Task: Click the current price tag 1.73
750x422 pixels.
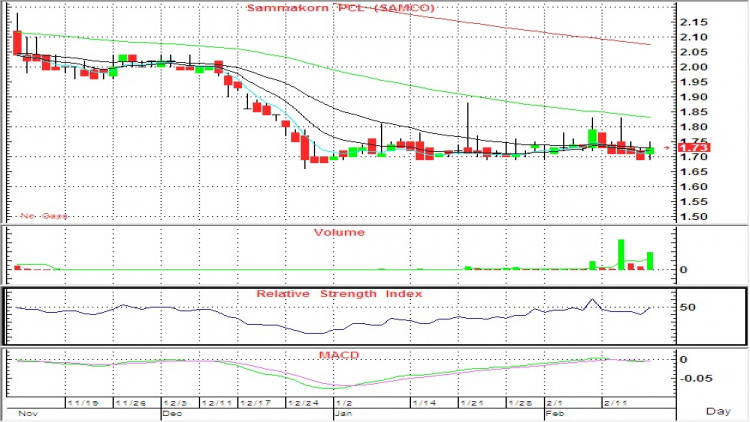Action: tap(694, 148)
